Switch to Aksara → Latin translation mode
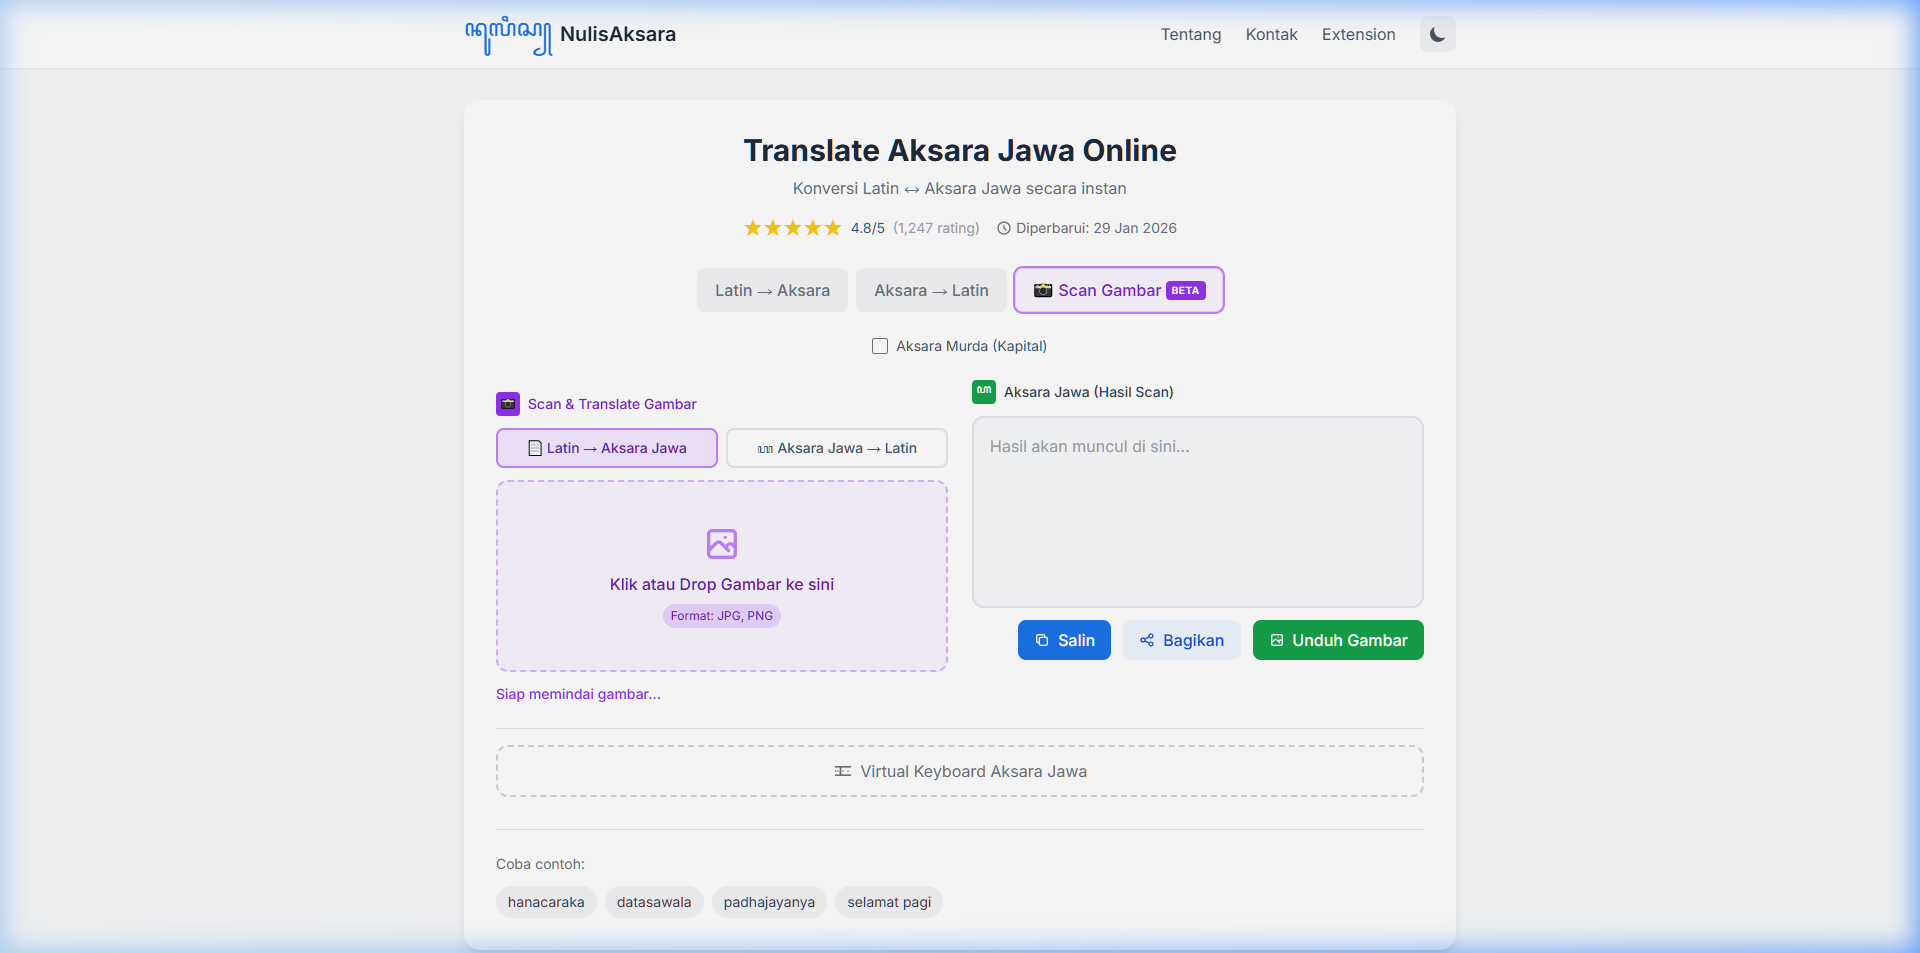 [930, 290]
